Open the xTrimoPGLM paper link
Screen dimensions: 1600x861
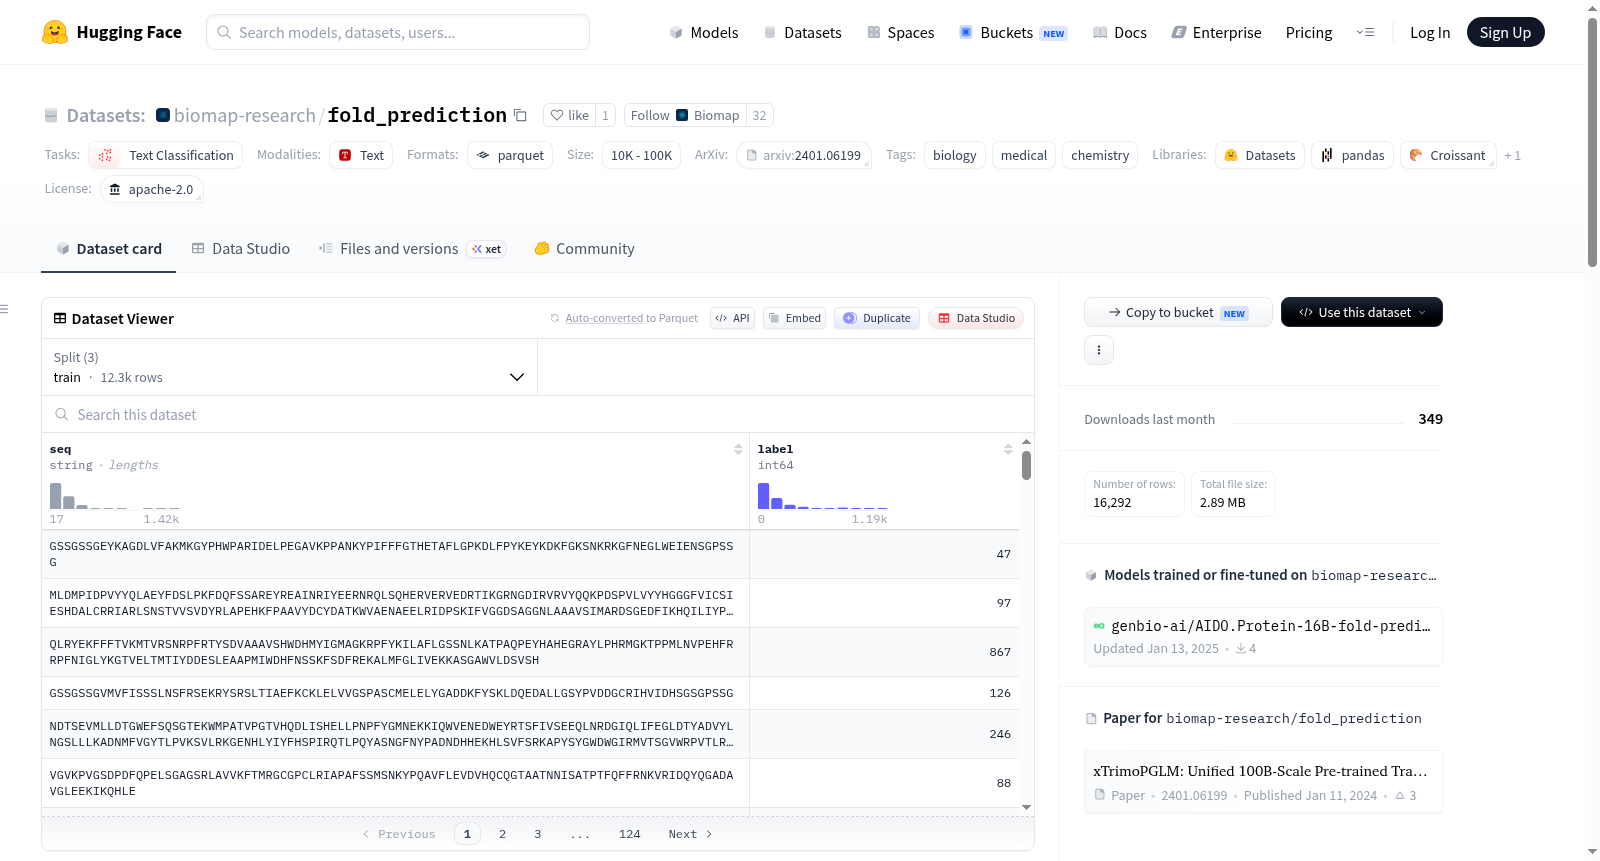tap(1262, 781)
